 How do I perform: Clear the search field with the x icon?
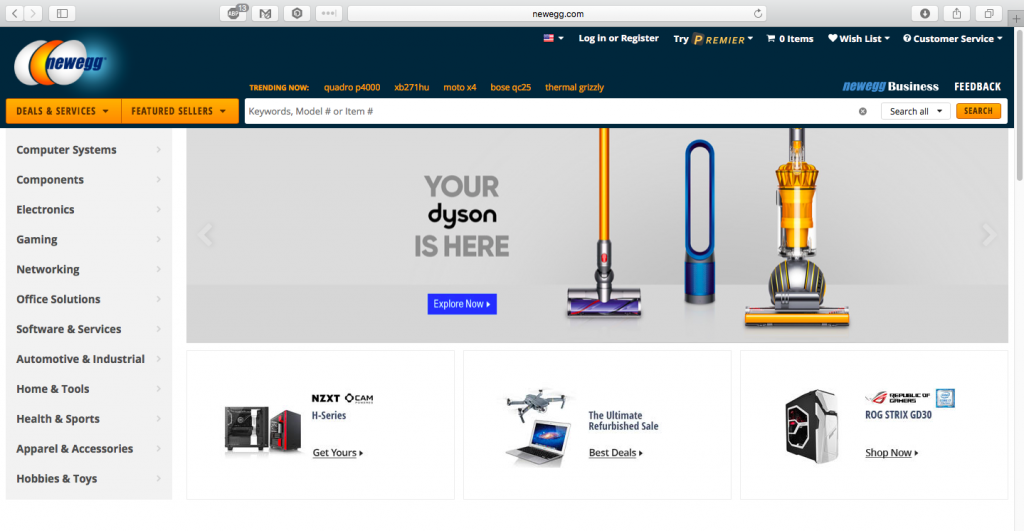pyautogui.click(x=863, y=112)
